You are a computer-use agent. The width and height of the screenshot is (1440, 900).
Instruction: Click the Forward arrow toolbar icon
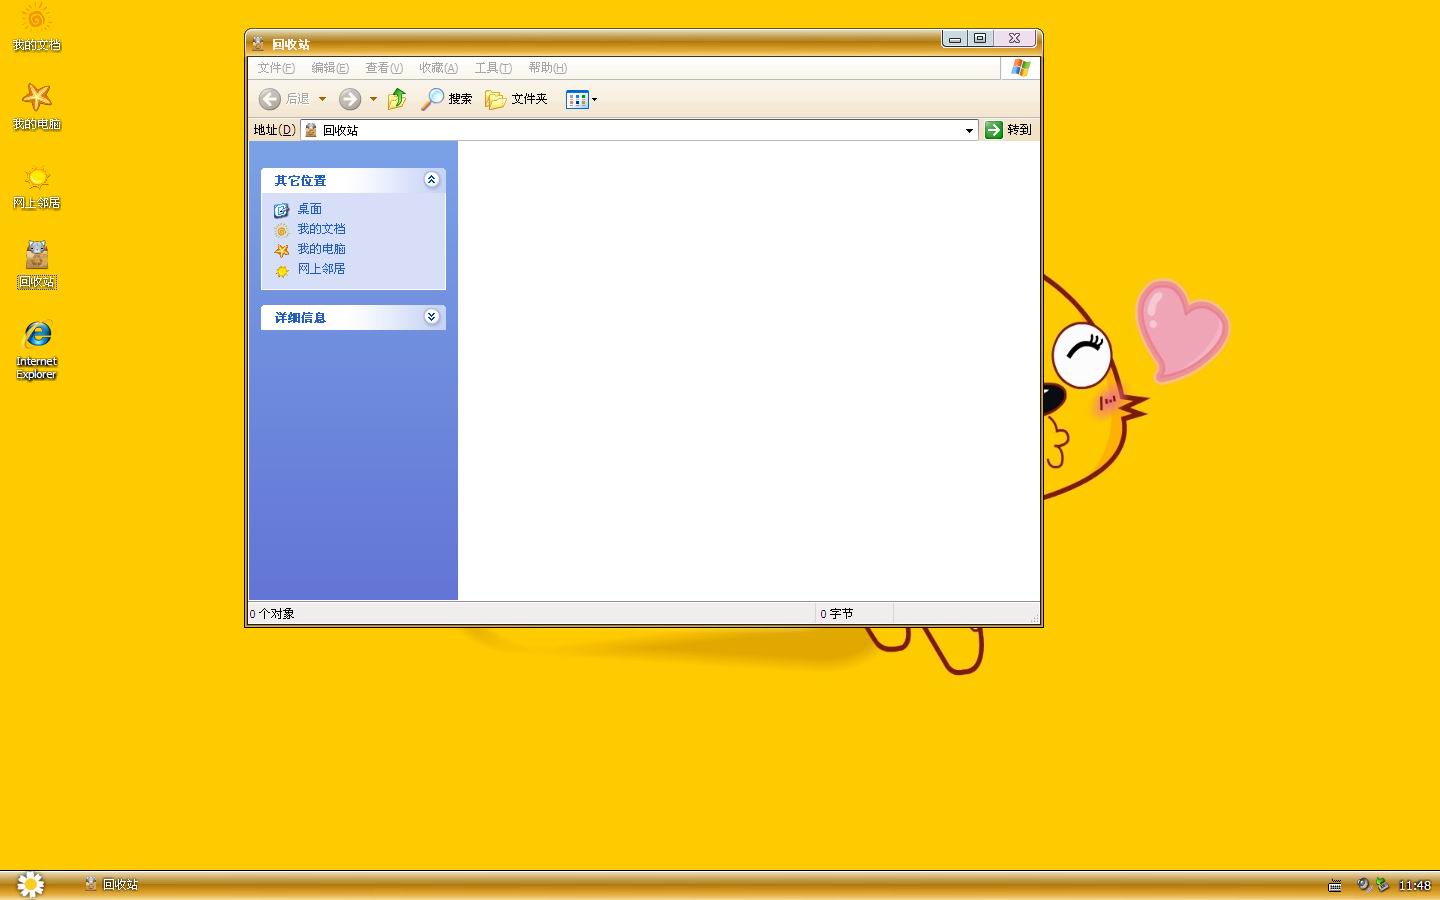pyautogui.click(x=349, y=99)
